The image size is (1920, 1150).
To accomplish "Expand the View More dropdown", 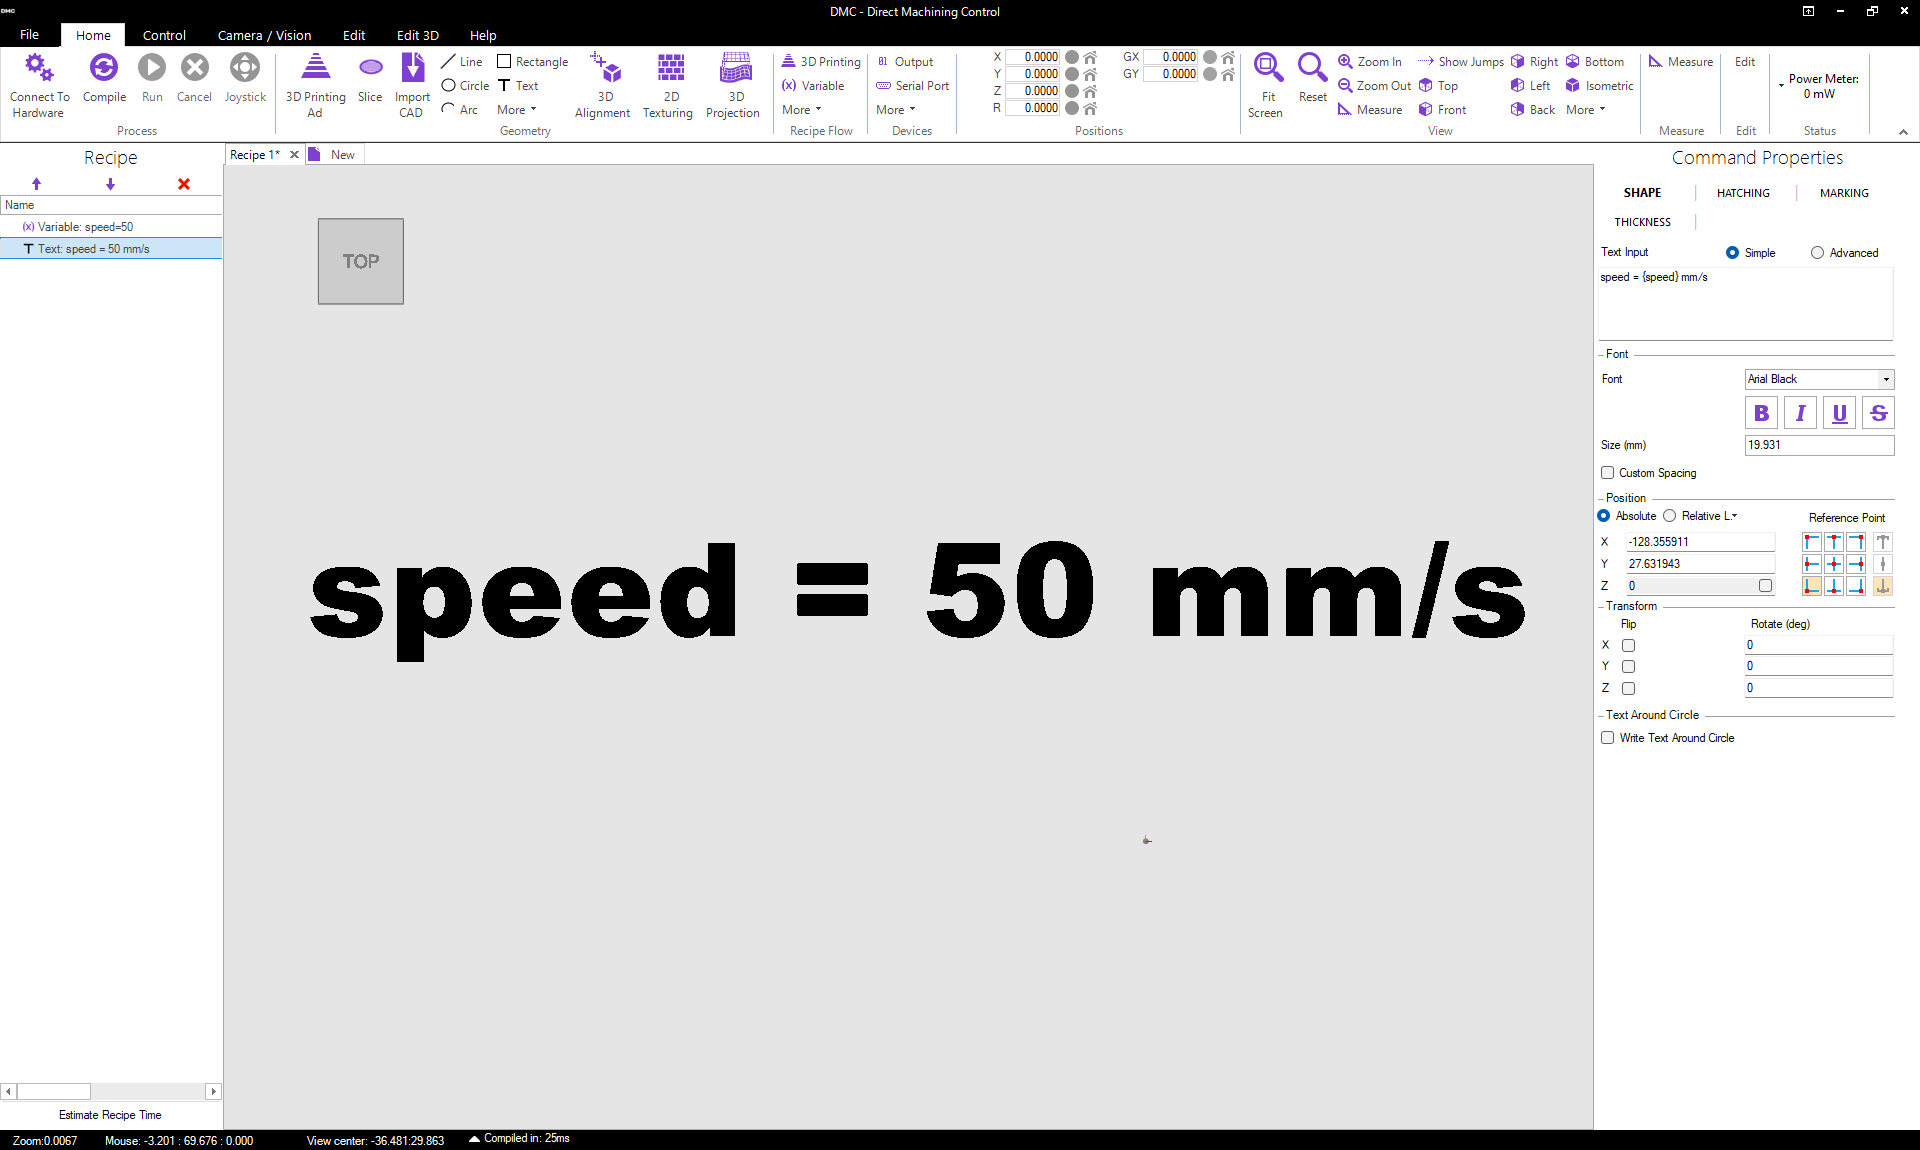I will (x=1585, y=110).
